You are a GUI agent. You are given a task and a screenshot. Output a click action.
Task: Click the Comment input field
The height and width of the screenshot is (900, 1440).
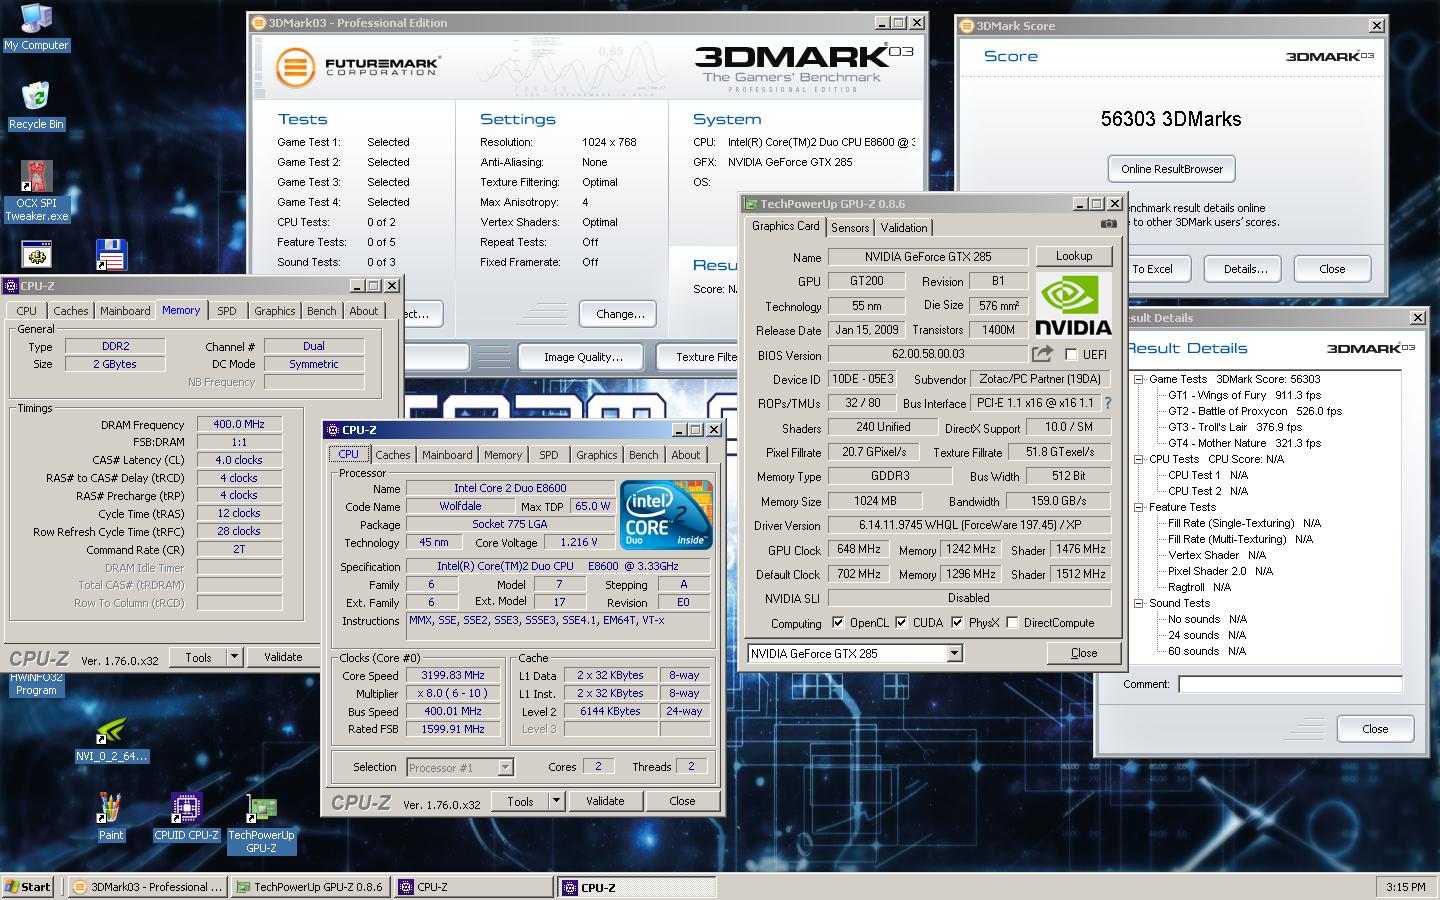click(1290, 685)
